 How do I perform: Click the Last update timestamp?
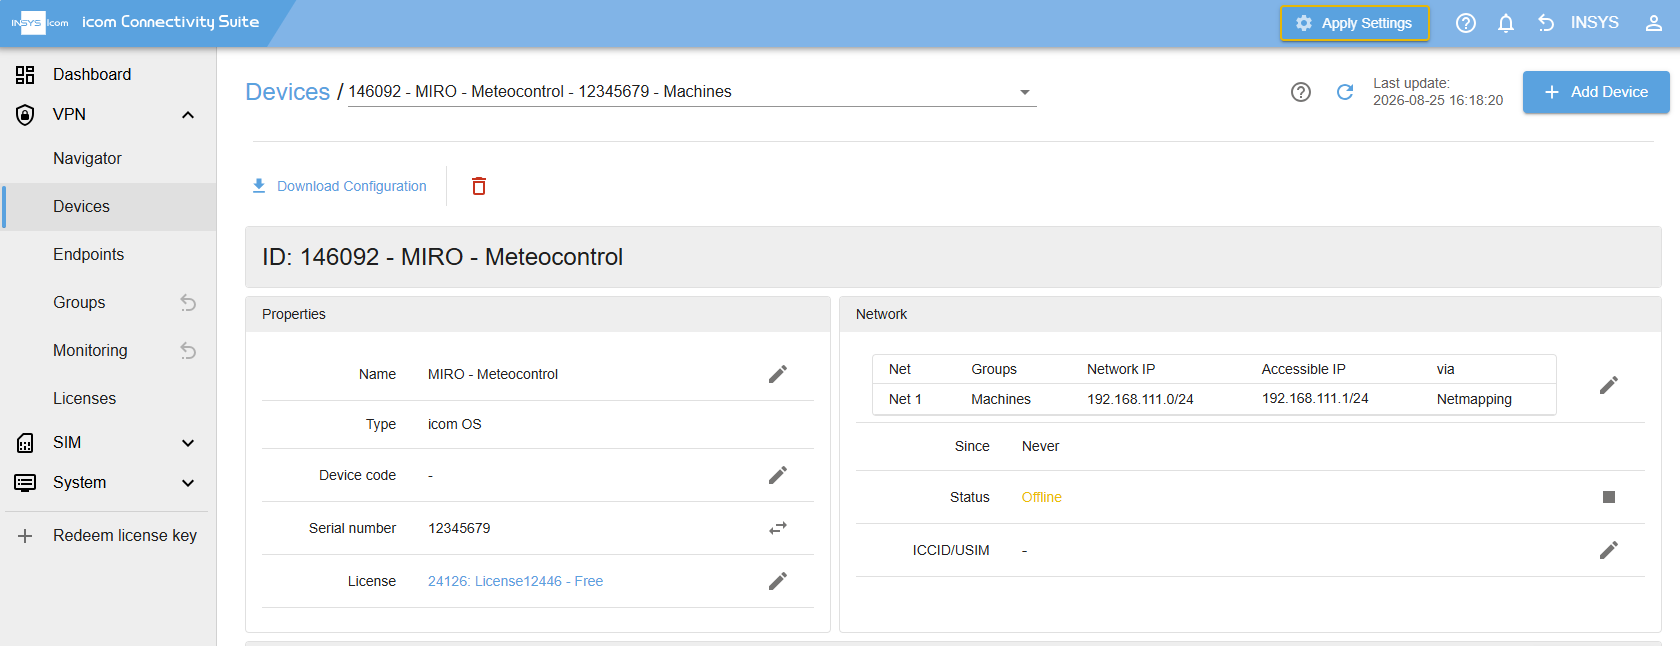(1438, 92)
